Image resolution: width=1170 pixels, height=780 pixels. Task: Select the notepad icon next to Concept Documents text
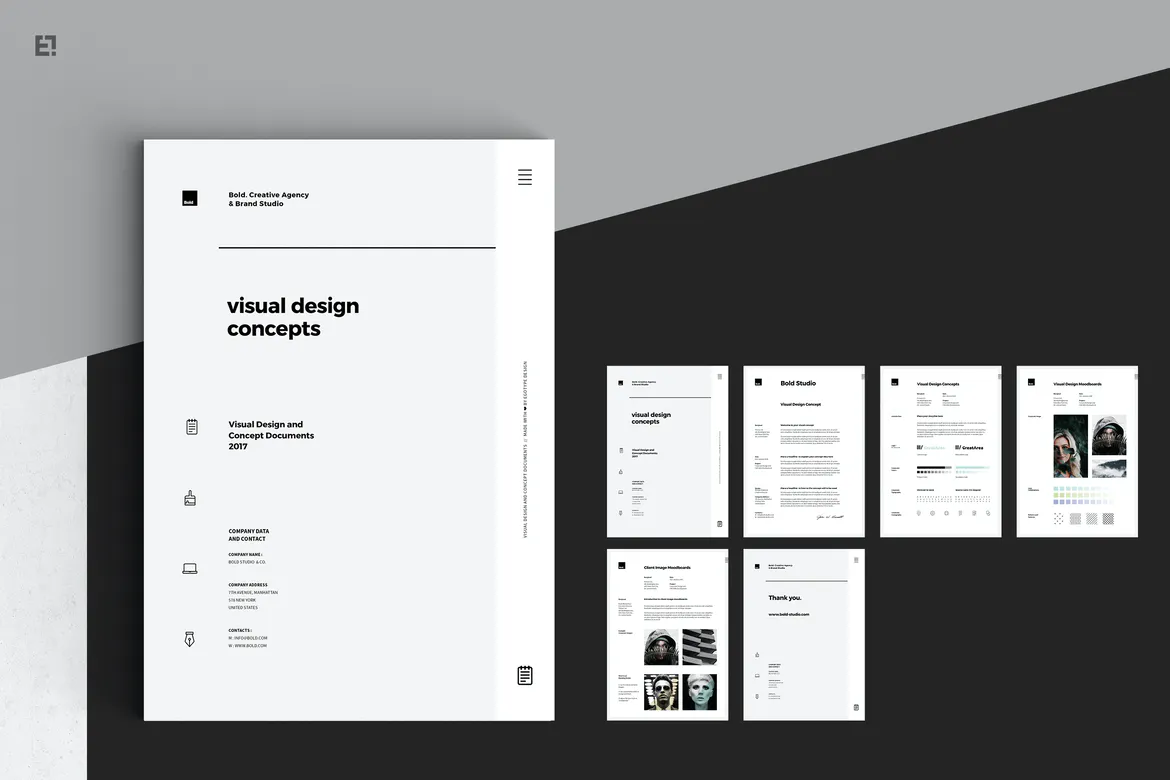pyautogui.click(x=190, y=426)
